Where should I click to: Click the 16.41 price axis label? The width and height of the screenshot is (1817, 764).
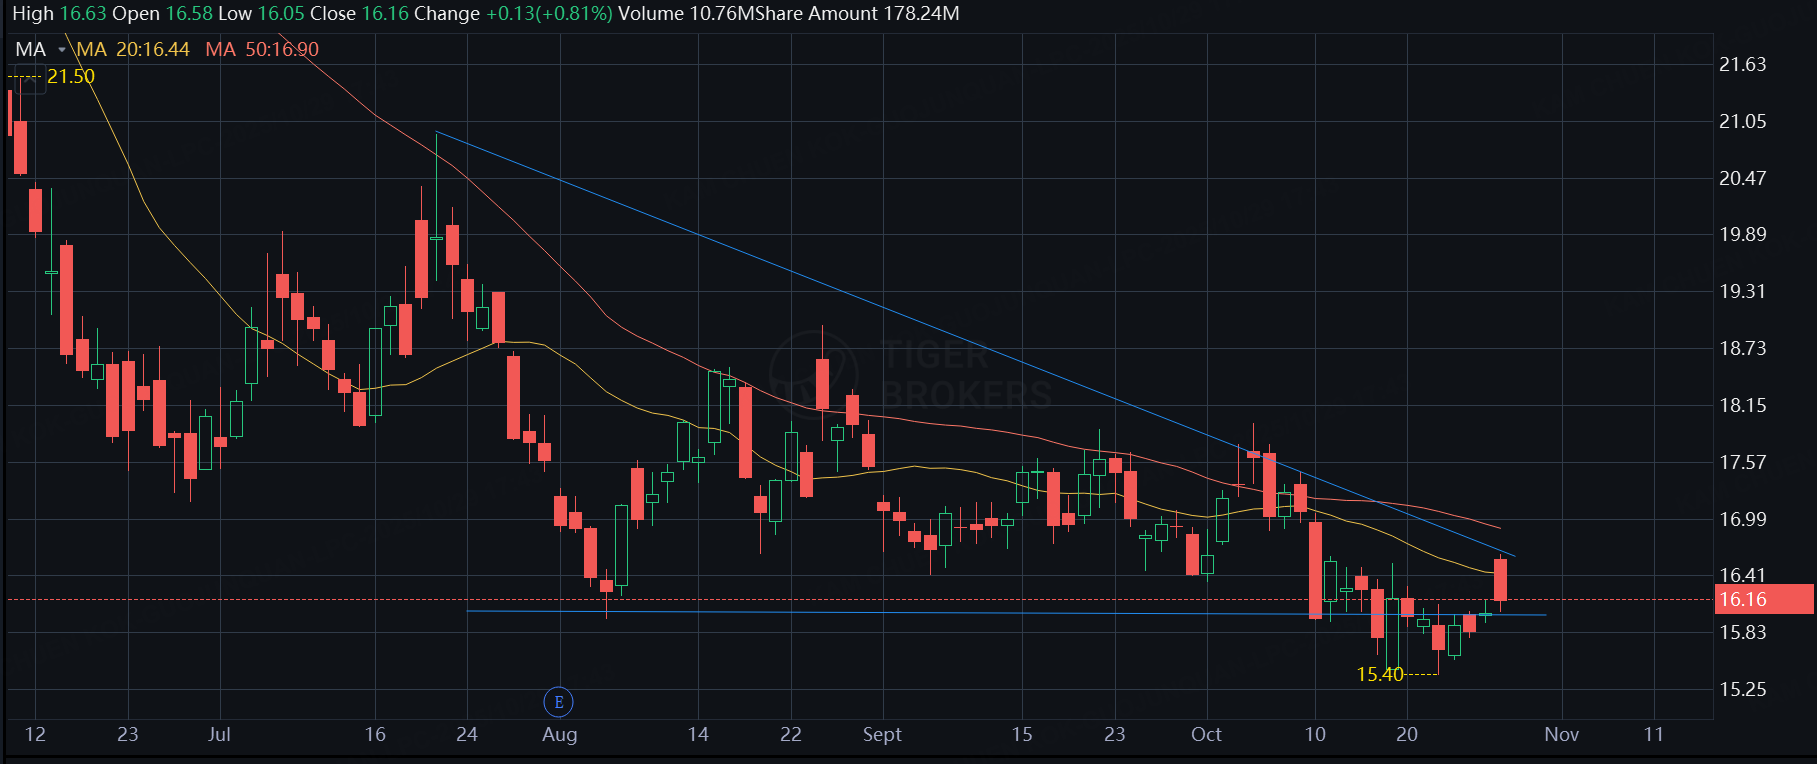click(x=1742, y=575)
